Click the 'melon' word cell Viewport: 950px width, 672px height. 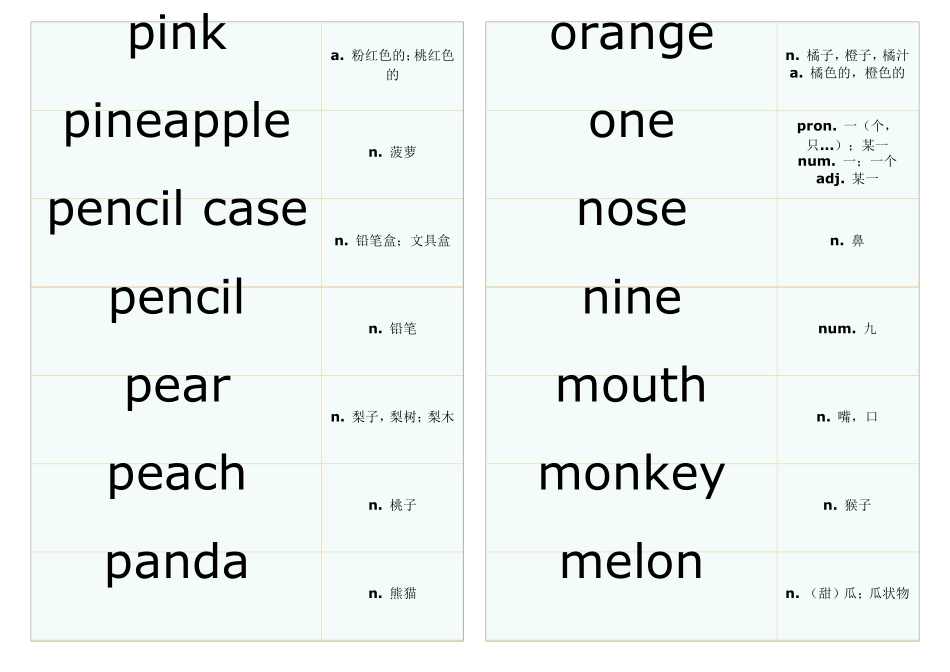point(632,563)
